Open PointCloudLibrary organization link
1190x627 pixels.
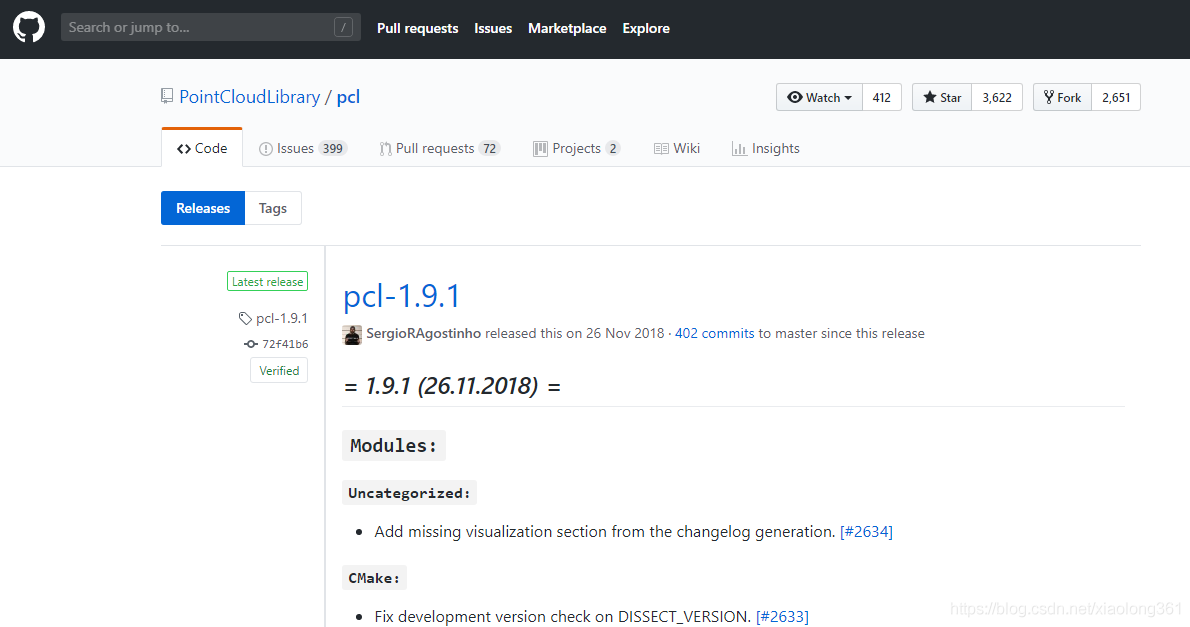(x=250, y=97)
